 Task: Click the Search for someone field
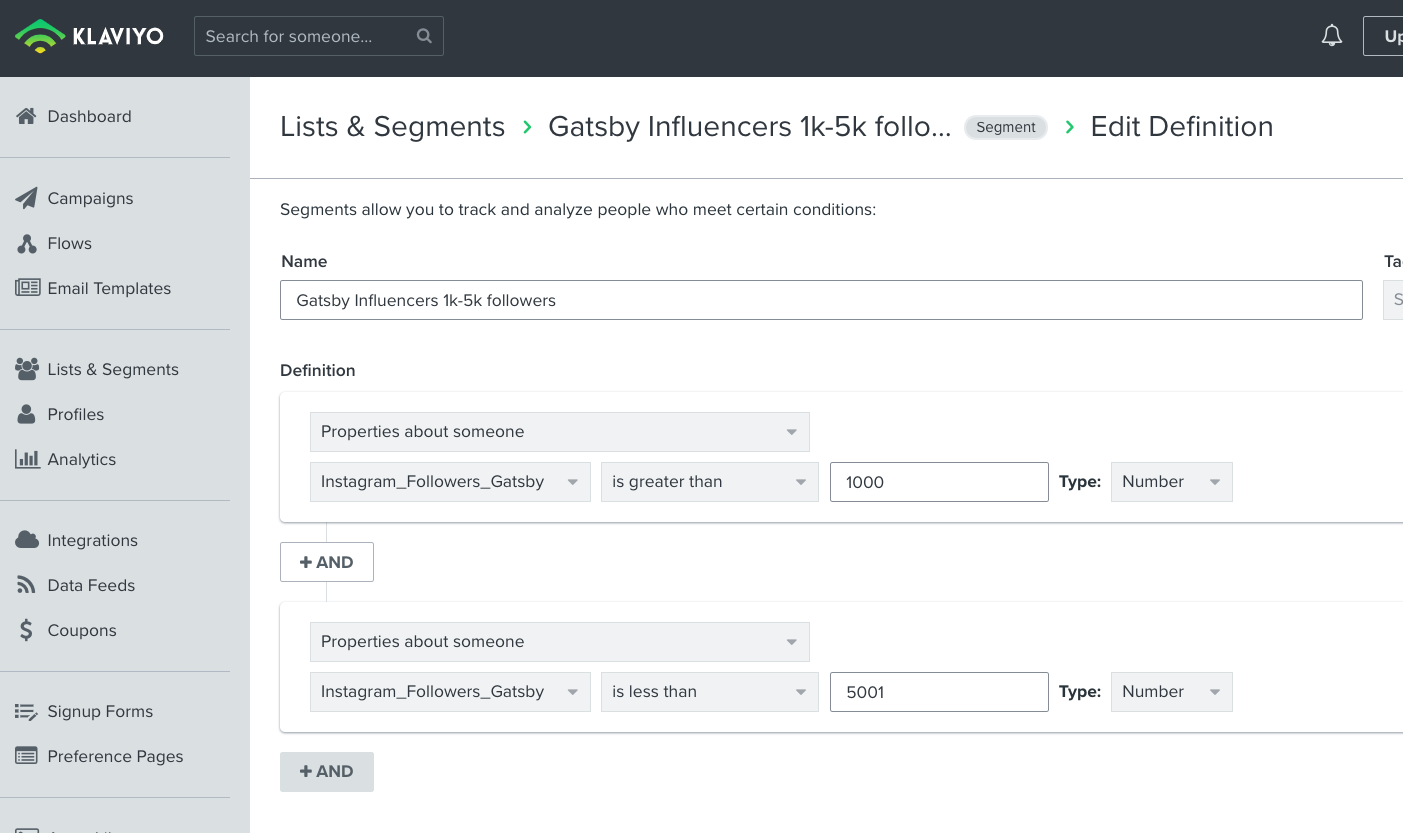[319, 36]
